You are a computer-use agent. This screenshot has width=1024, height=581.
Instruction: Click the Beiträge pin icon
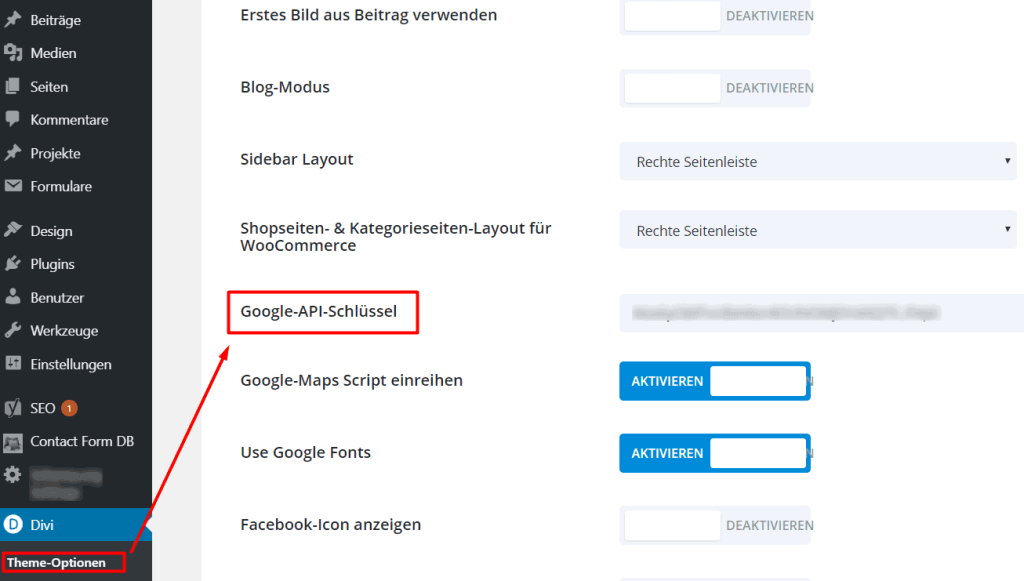(x=12, y=20)
